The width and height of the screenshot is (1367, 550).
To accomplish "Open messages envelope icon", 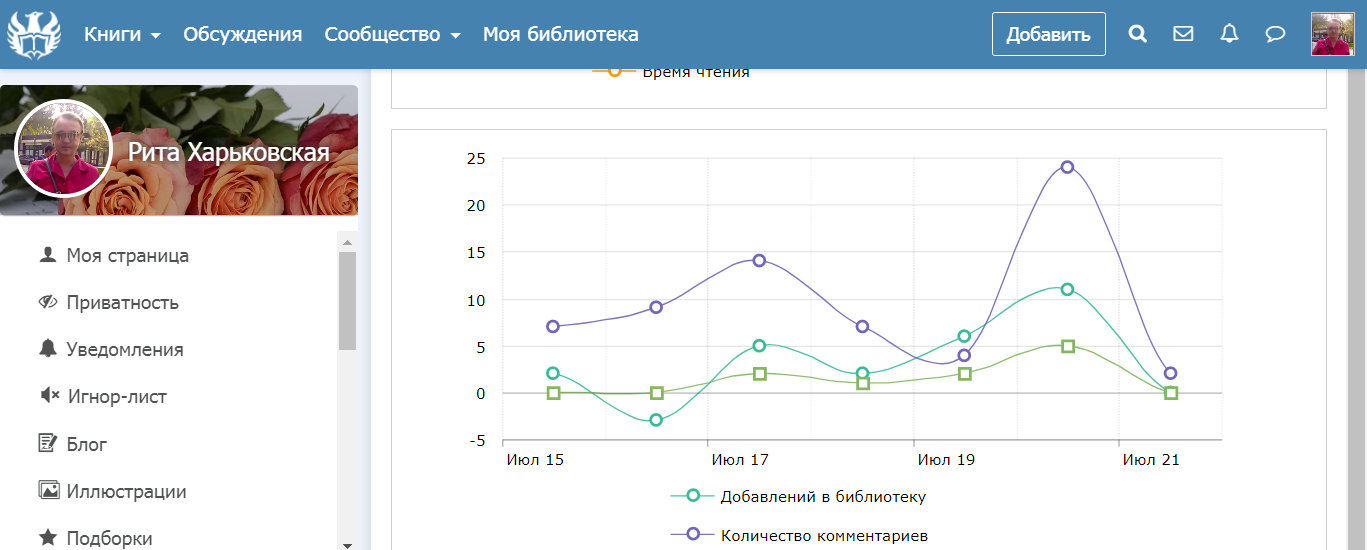I will tap(1183, 34).
